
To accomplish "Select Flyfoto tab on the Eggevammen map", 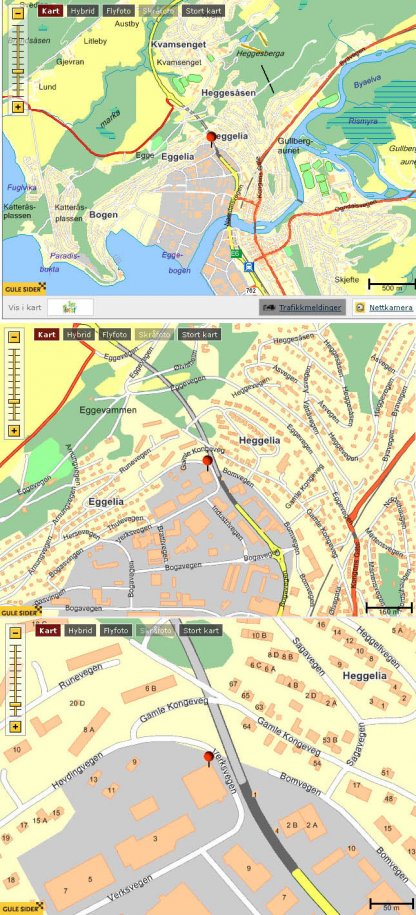I will coord(114,334).
